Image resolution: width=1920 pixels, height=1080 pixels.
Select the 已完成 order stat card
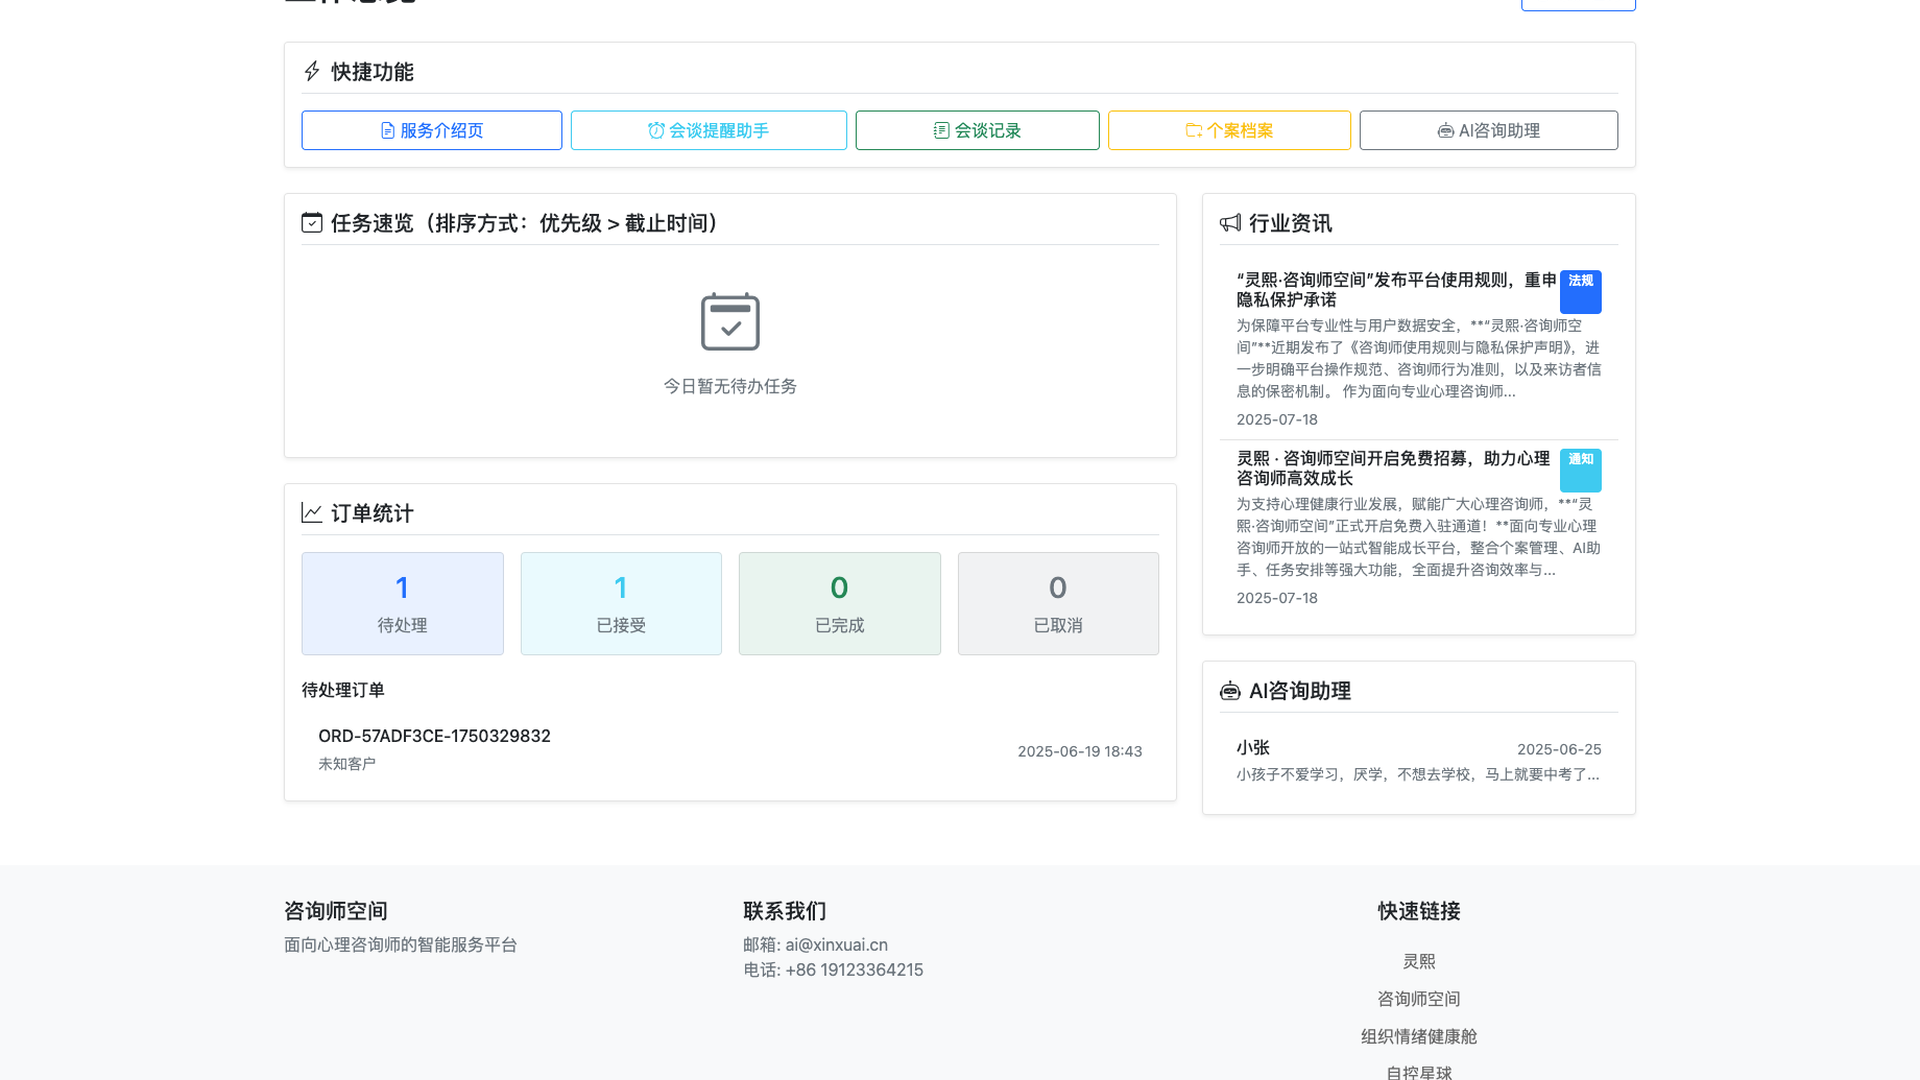839,604
